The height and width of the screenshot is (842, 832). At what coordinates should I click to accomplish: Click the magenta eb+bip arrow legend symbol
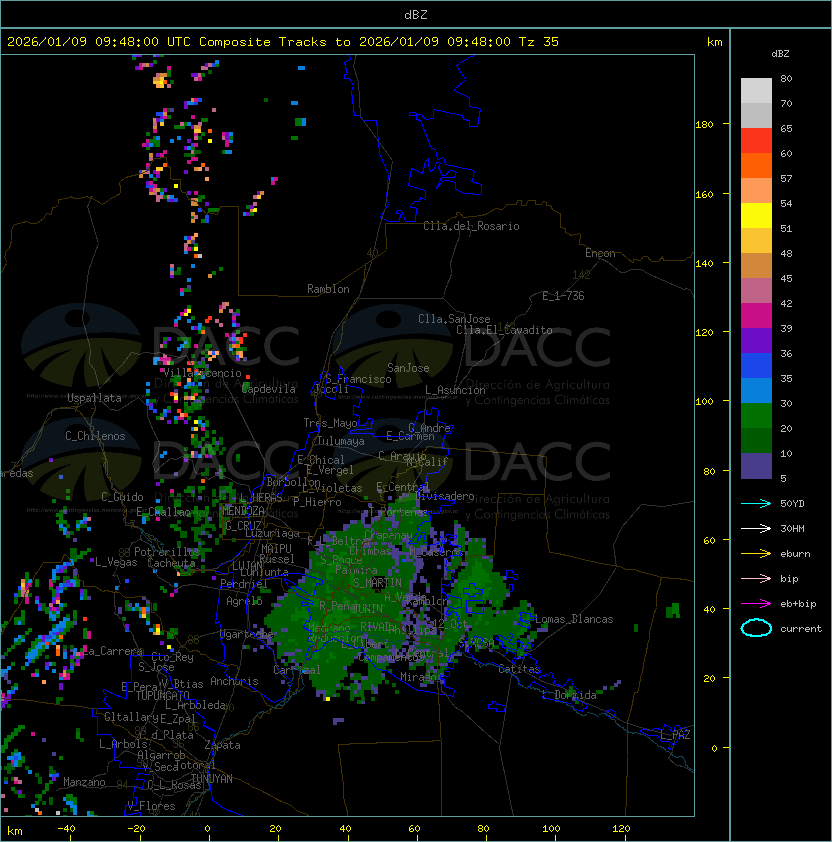(756, 604)
